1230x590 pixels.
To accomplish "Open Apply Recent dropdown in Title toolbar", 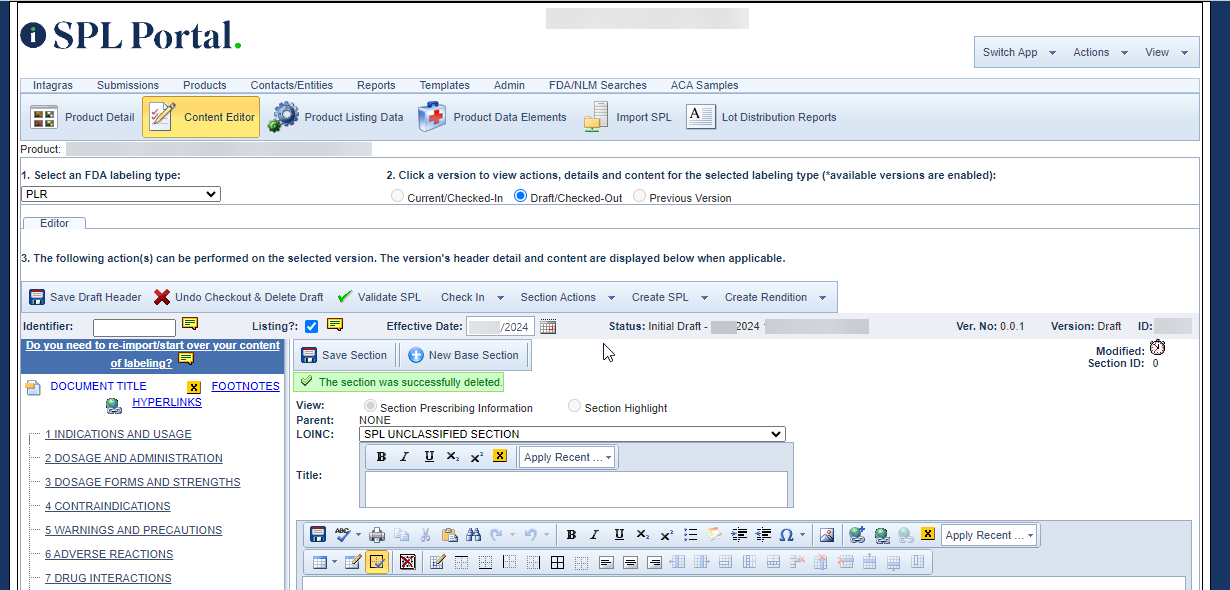I will (x=567, y=457).
